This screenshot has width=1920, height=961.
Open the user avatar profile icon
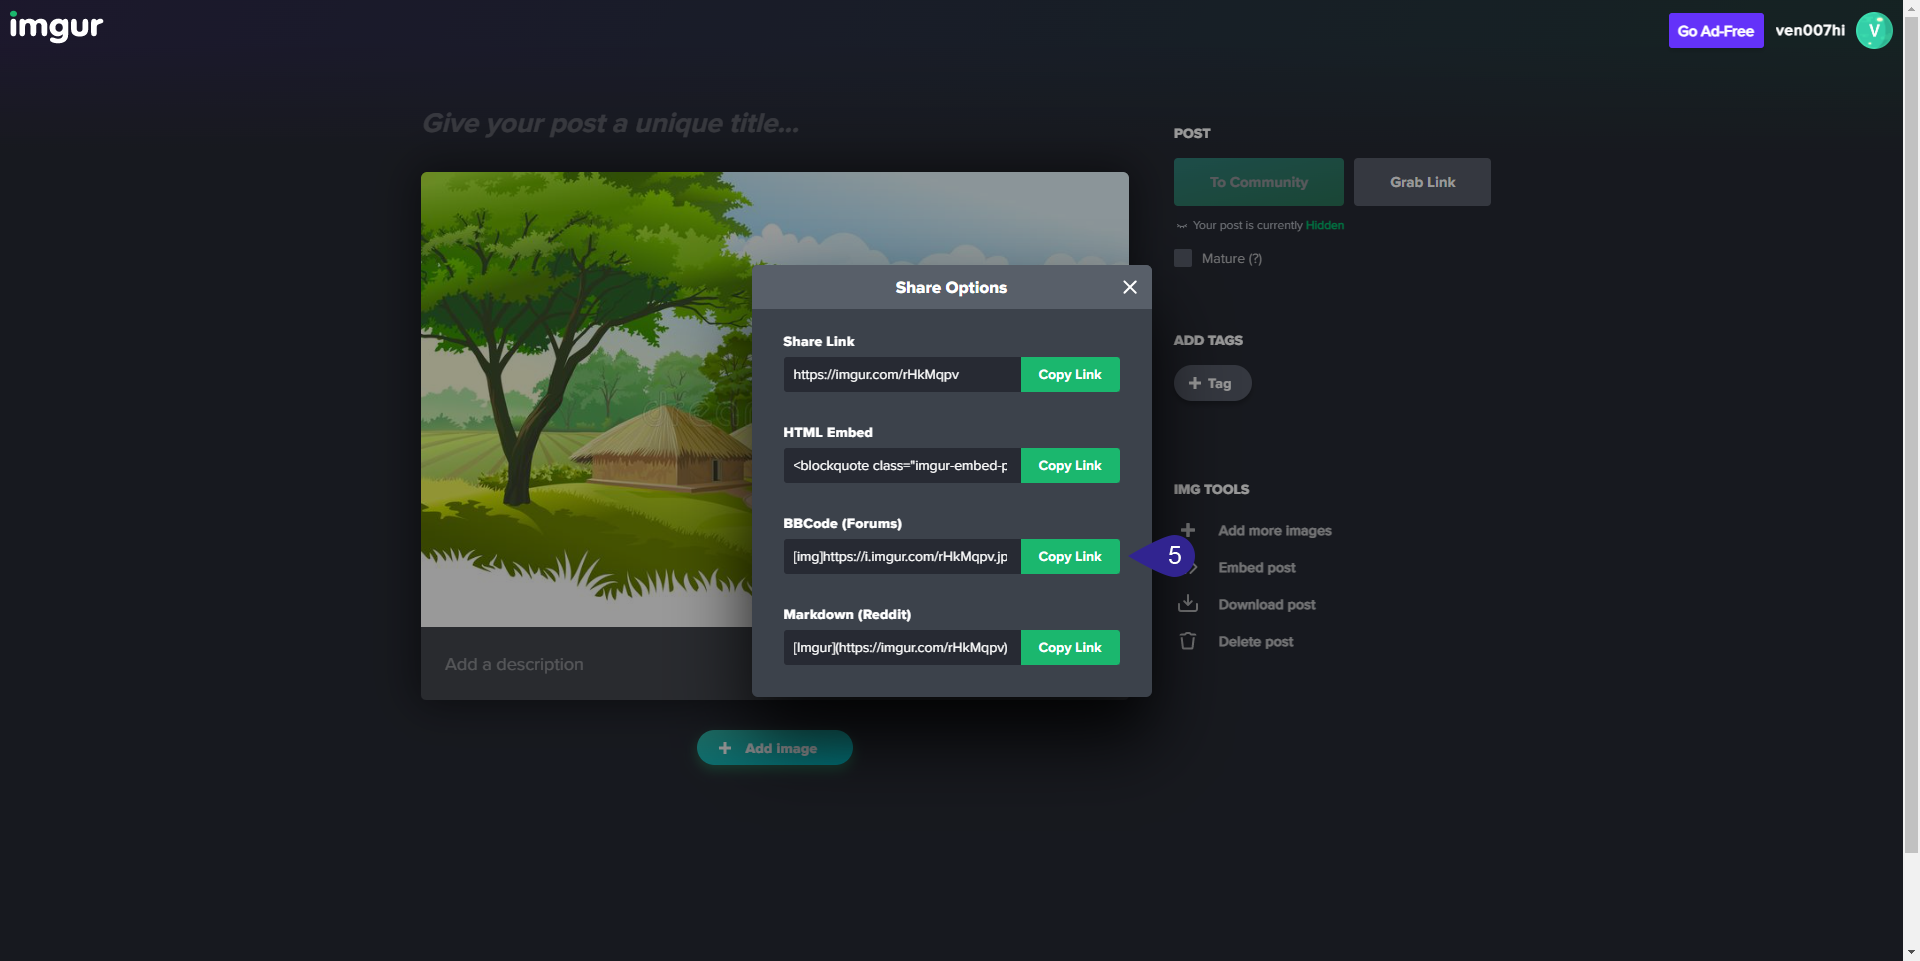pyautogui.click(x=1873, y=30)
